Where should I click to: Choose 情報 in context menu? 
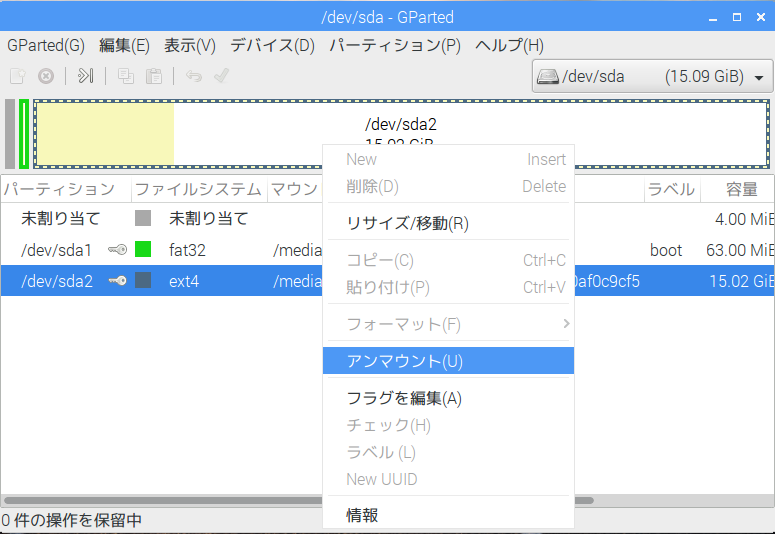pos(448,515)
